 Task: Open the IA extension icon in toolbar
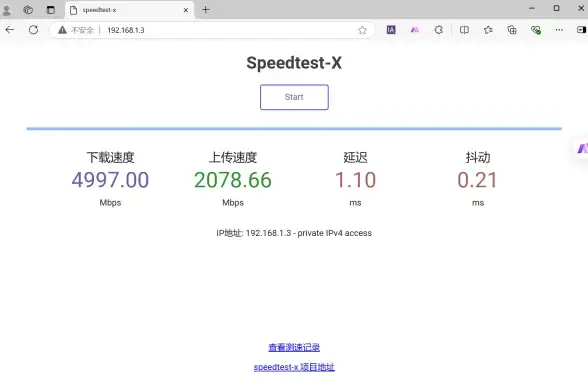point(391,30)
